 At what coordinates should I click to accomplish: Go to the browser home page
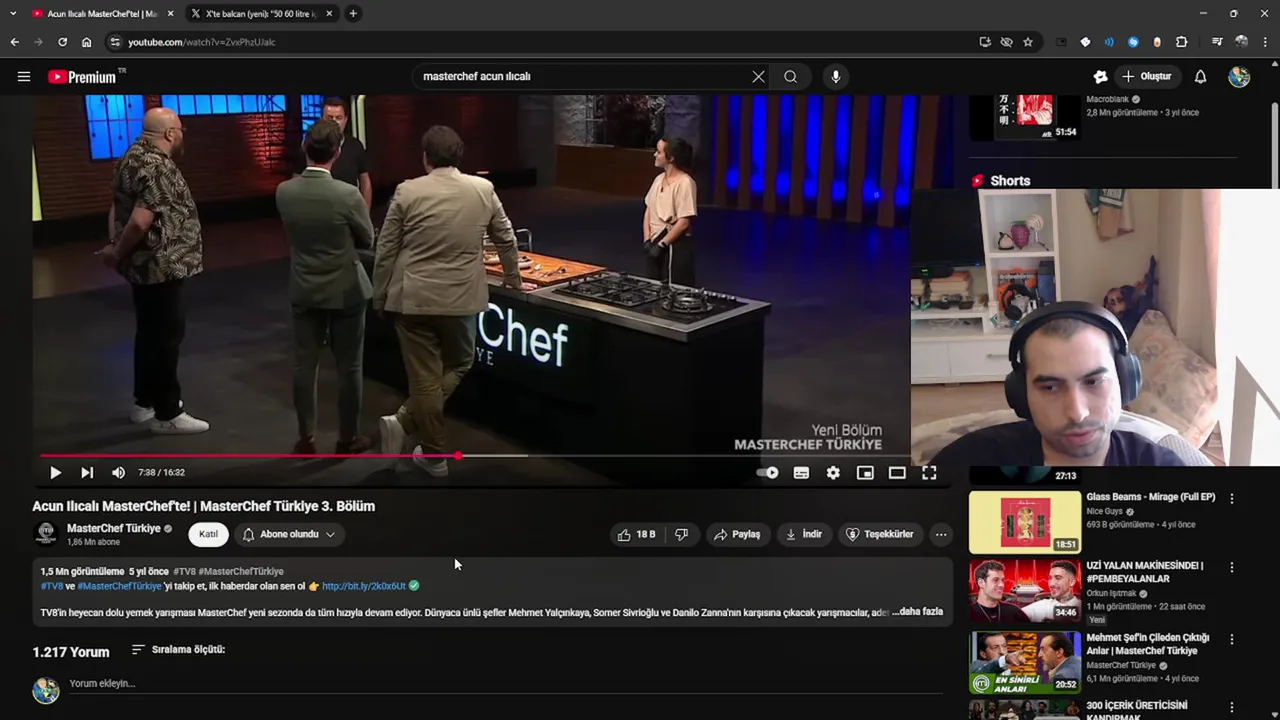click(86, 42)
